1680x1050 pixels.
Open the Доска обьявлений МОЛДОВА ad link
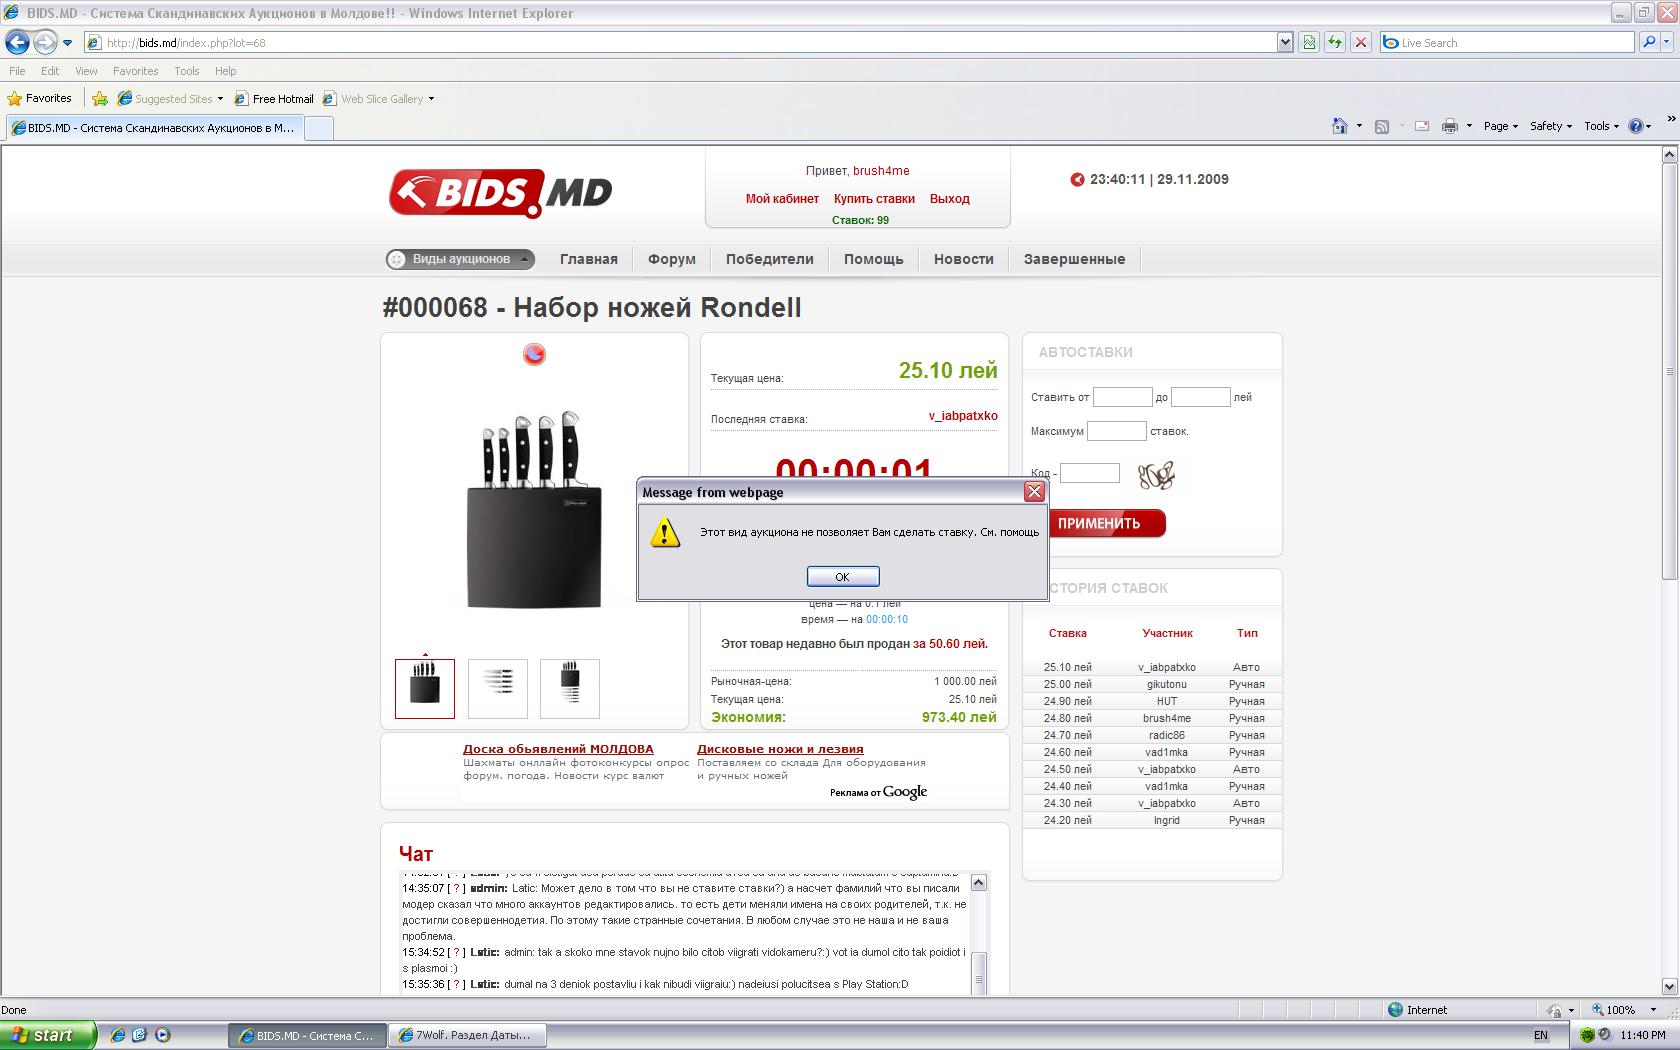click(x=558, y=749)
